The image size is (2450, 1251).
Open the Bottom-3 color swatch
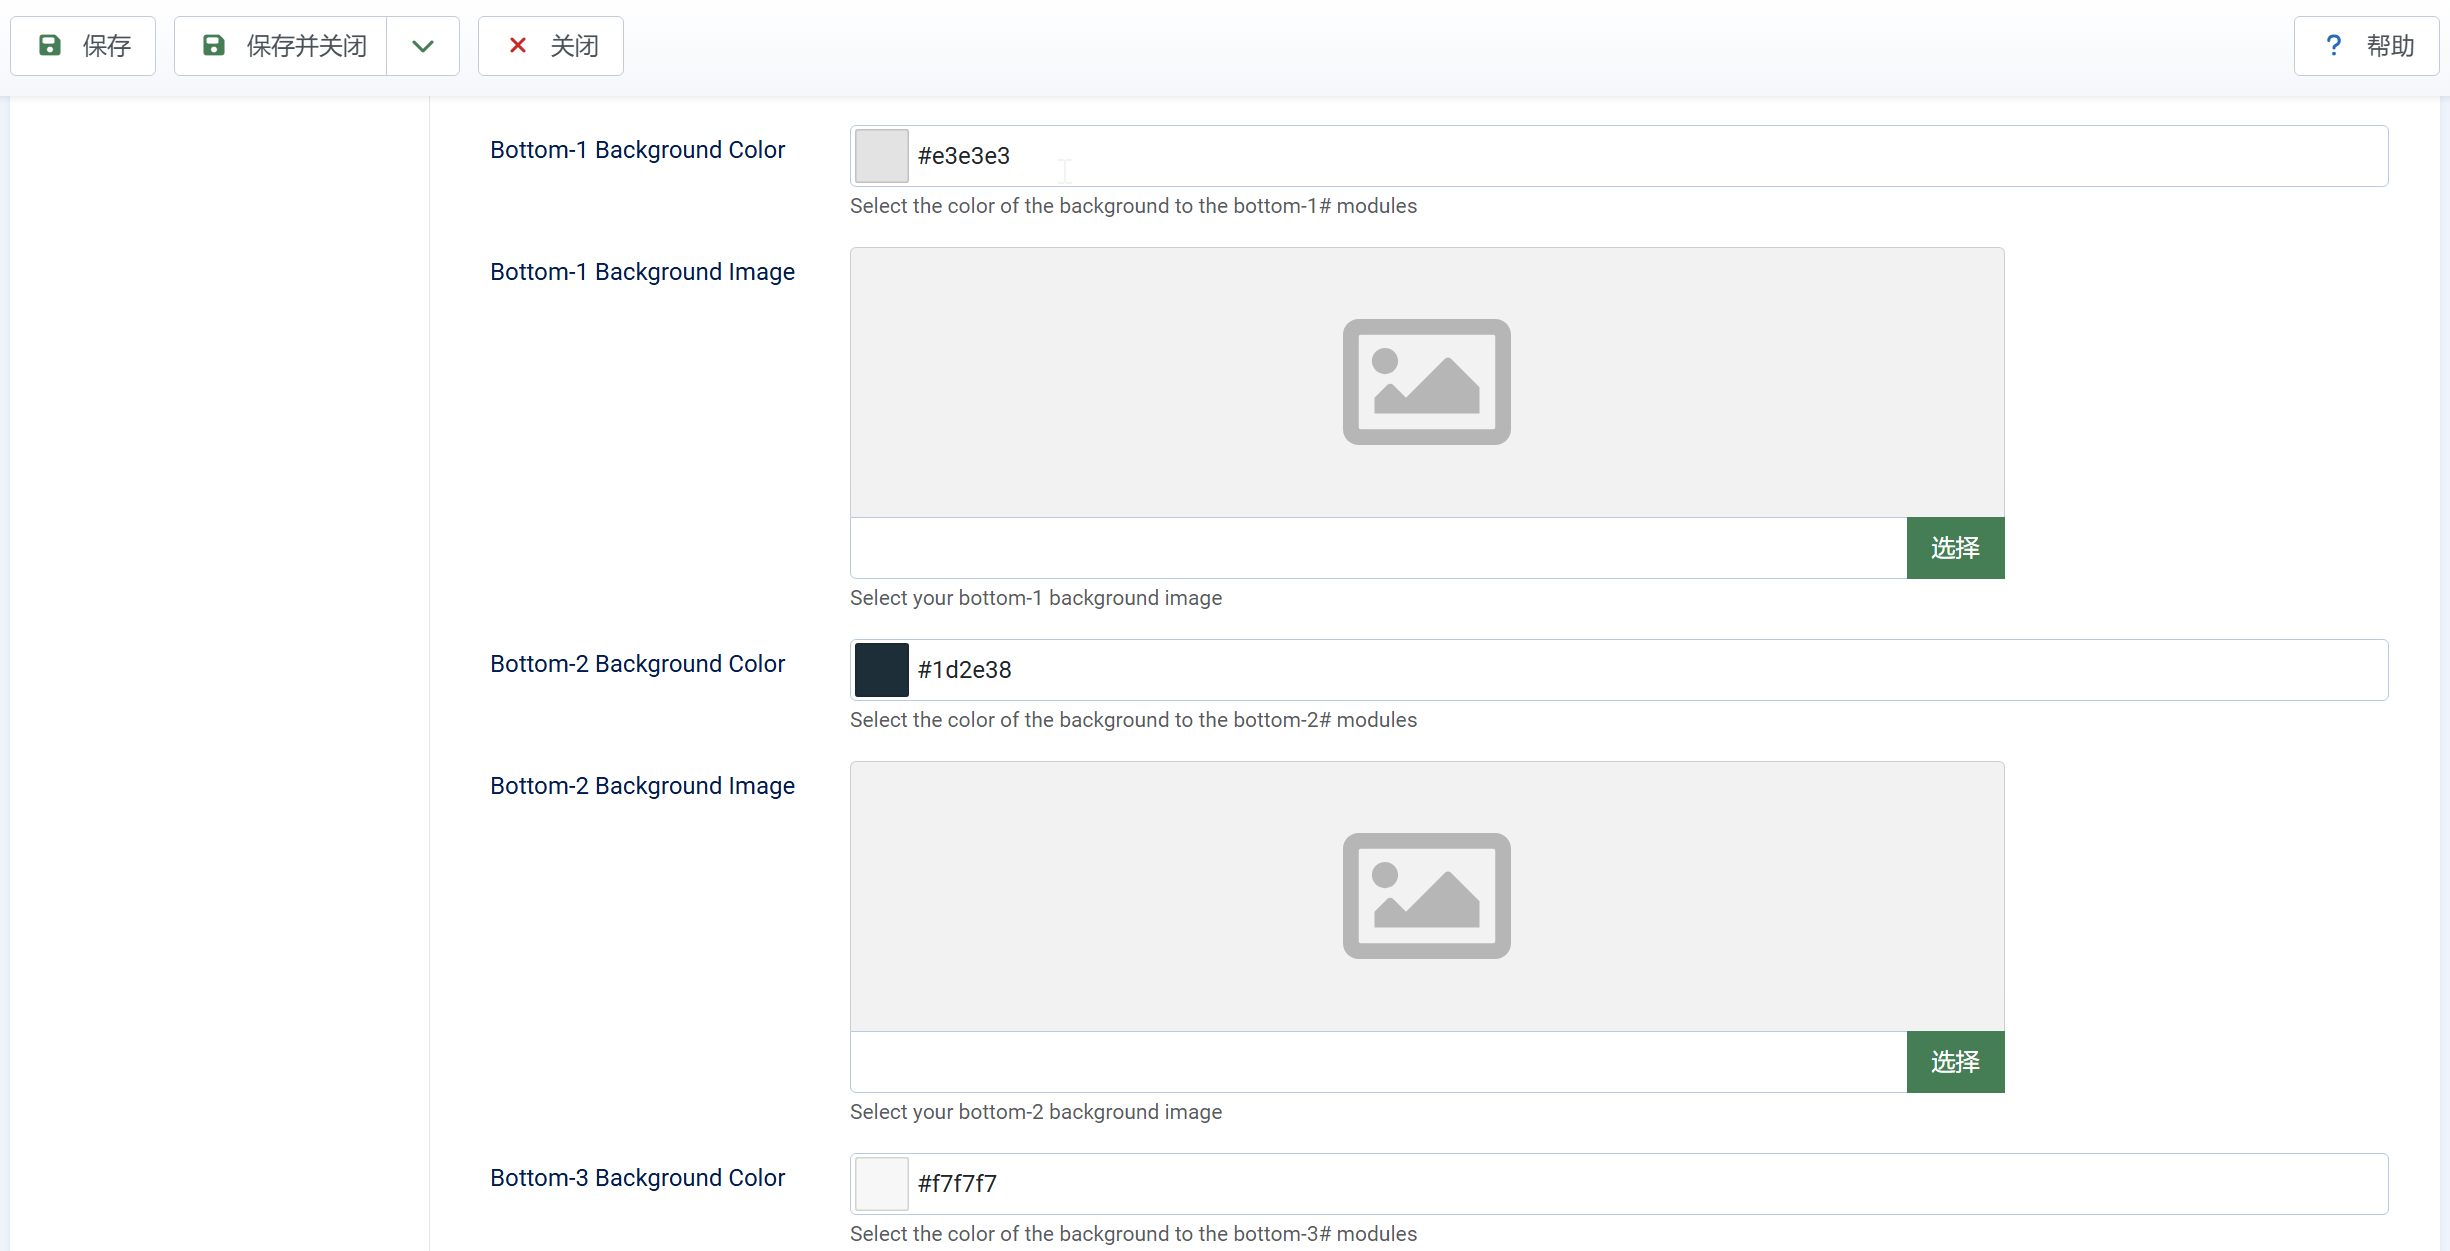881,1184
